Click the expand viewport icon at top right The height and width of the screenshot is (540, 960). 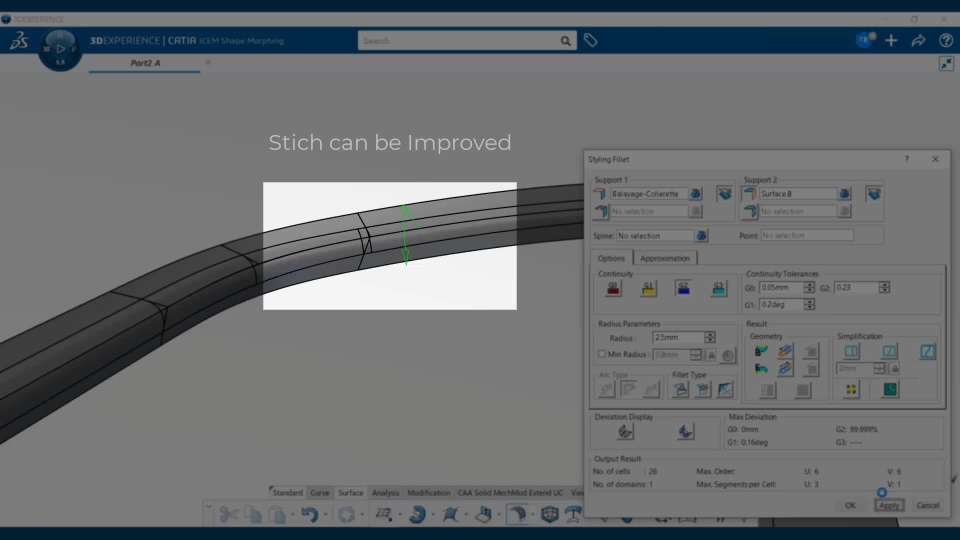[x=947, y=64]
